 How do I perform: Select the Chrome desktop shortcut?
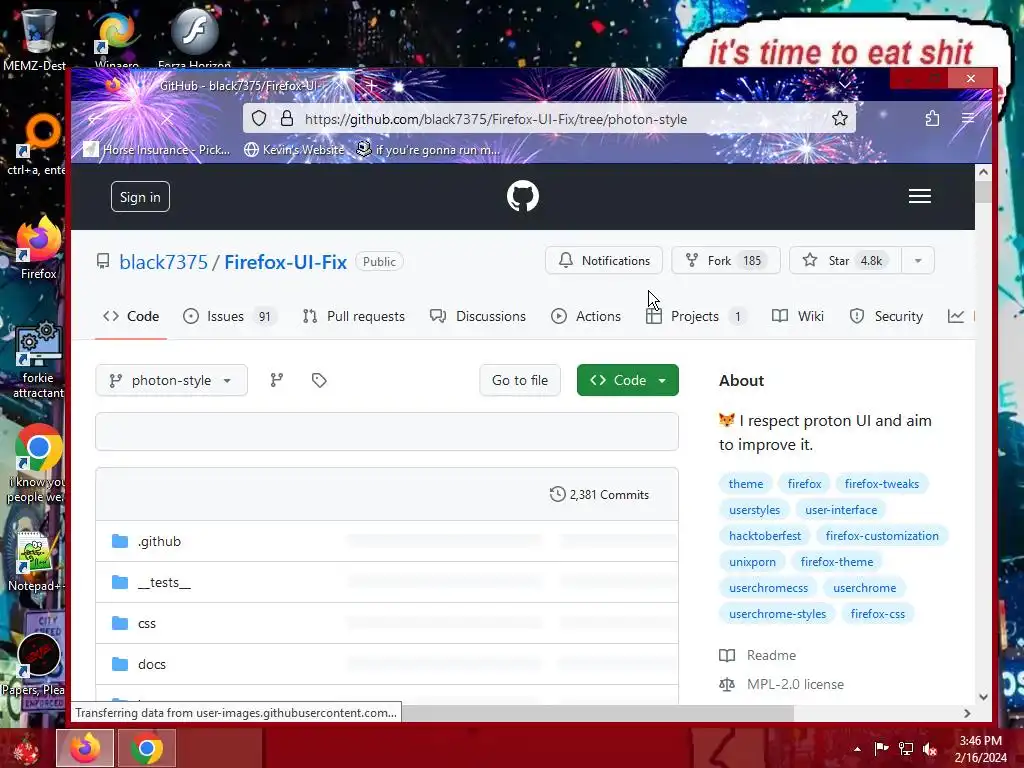pyautogui.click(x=37, y=464)
